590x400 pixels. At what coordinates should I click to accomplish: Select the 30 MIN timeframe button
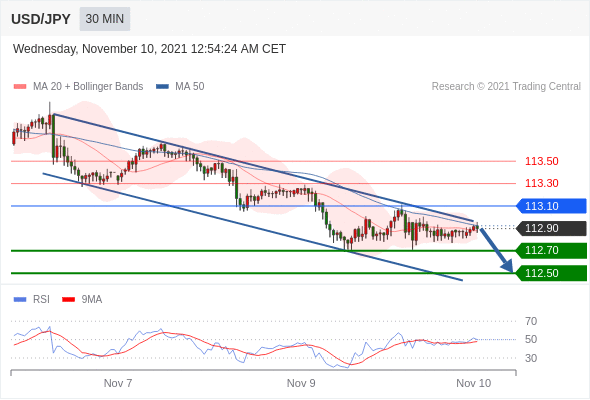(105, 19)
